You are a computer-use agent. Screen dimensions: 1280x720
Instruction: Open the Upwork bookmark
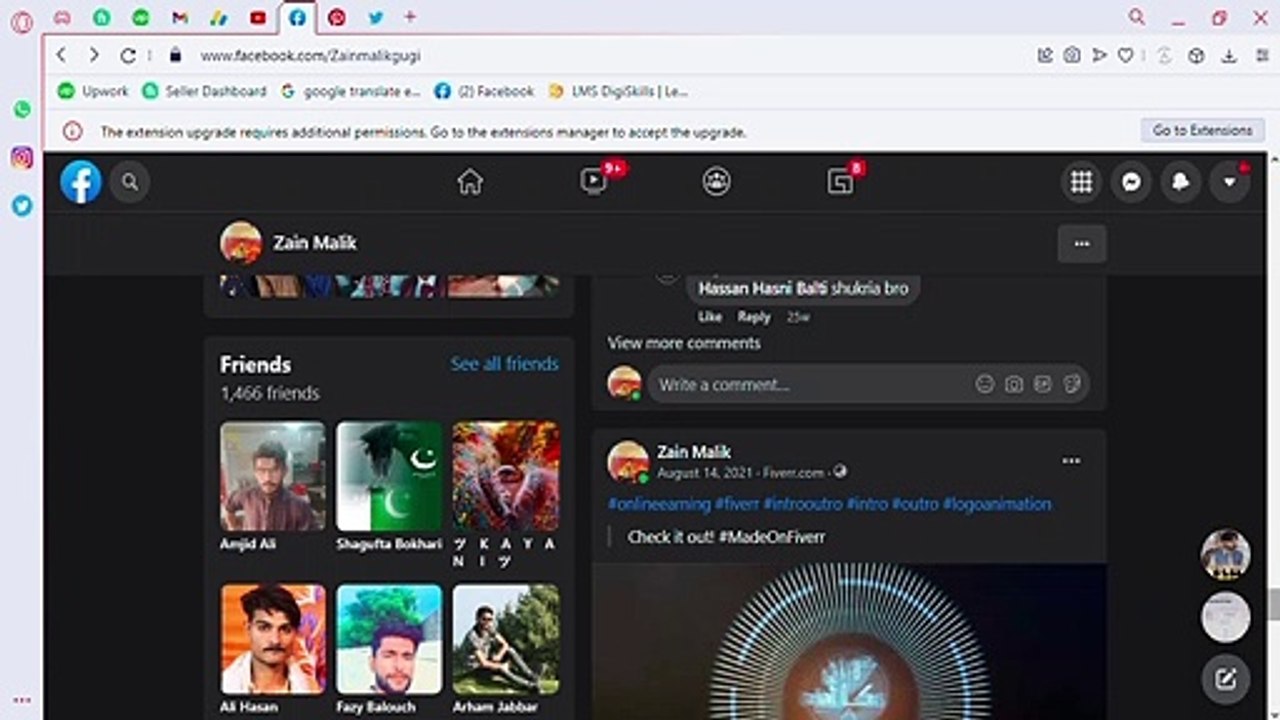pyautogui.click(x=93, y=91)
